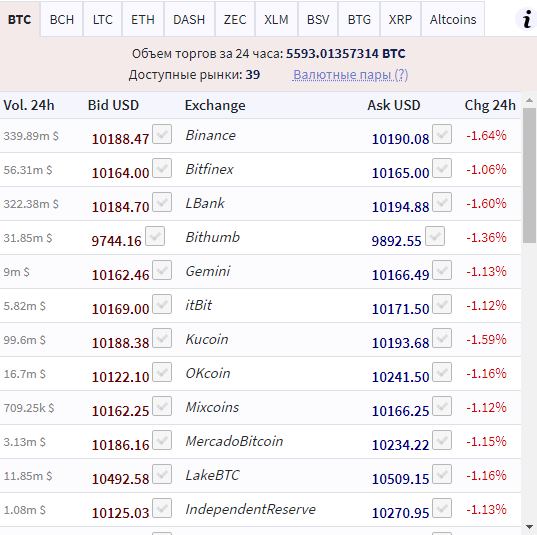Toggle the LakeBTC ask price checkbox
The height and width of the screenshot is (535, 537).
point(442,474)
